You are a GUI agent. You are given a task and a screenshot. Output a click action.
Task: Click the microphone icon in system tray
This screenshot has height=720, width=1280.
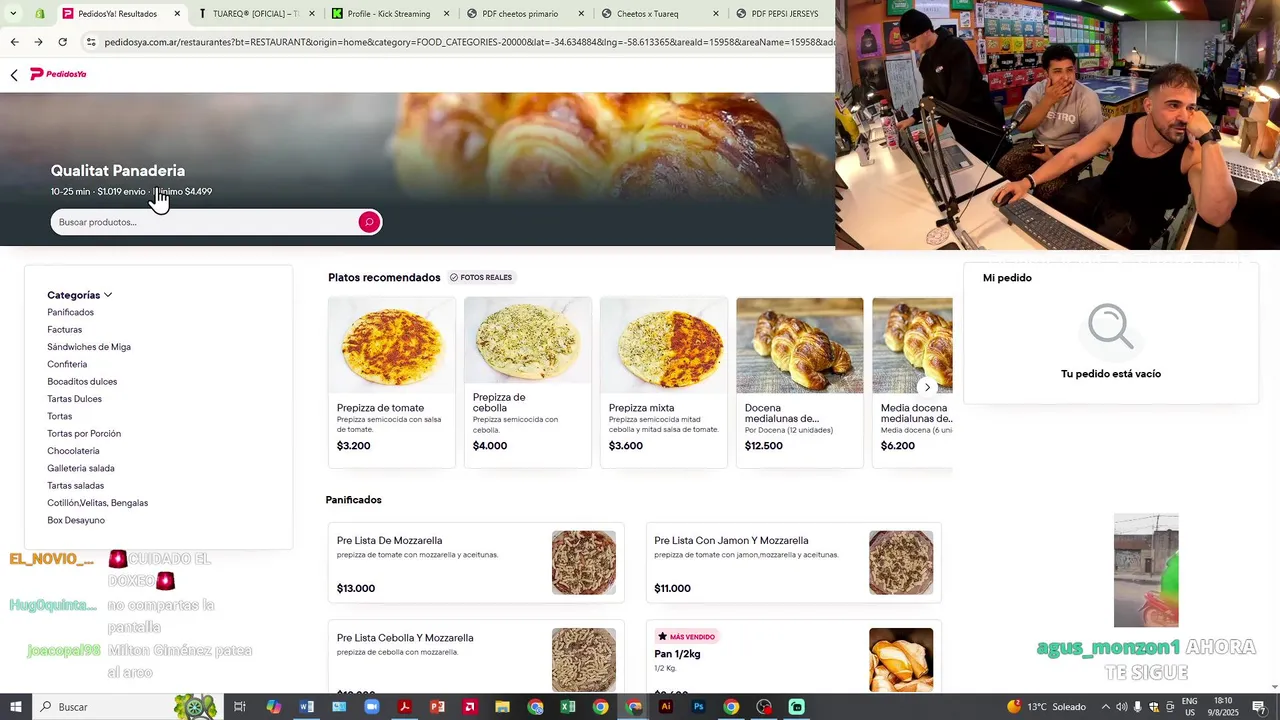coord(1138,707)
